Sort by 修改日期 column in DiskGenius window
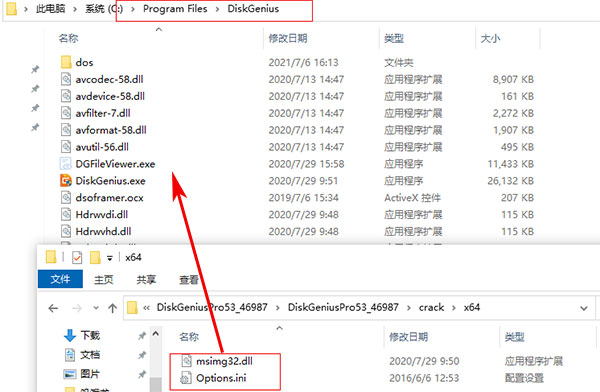 click(288, 38)
